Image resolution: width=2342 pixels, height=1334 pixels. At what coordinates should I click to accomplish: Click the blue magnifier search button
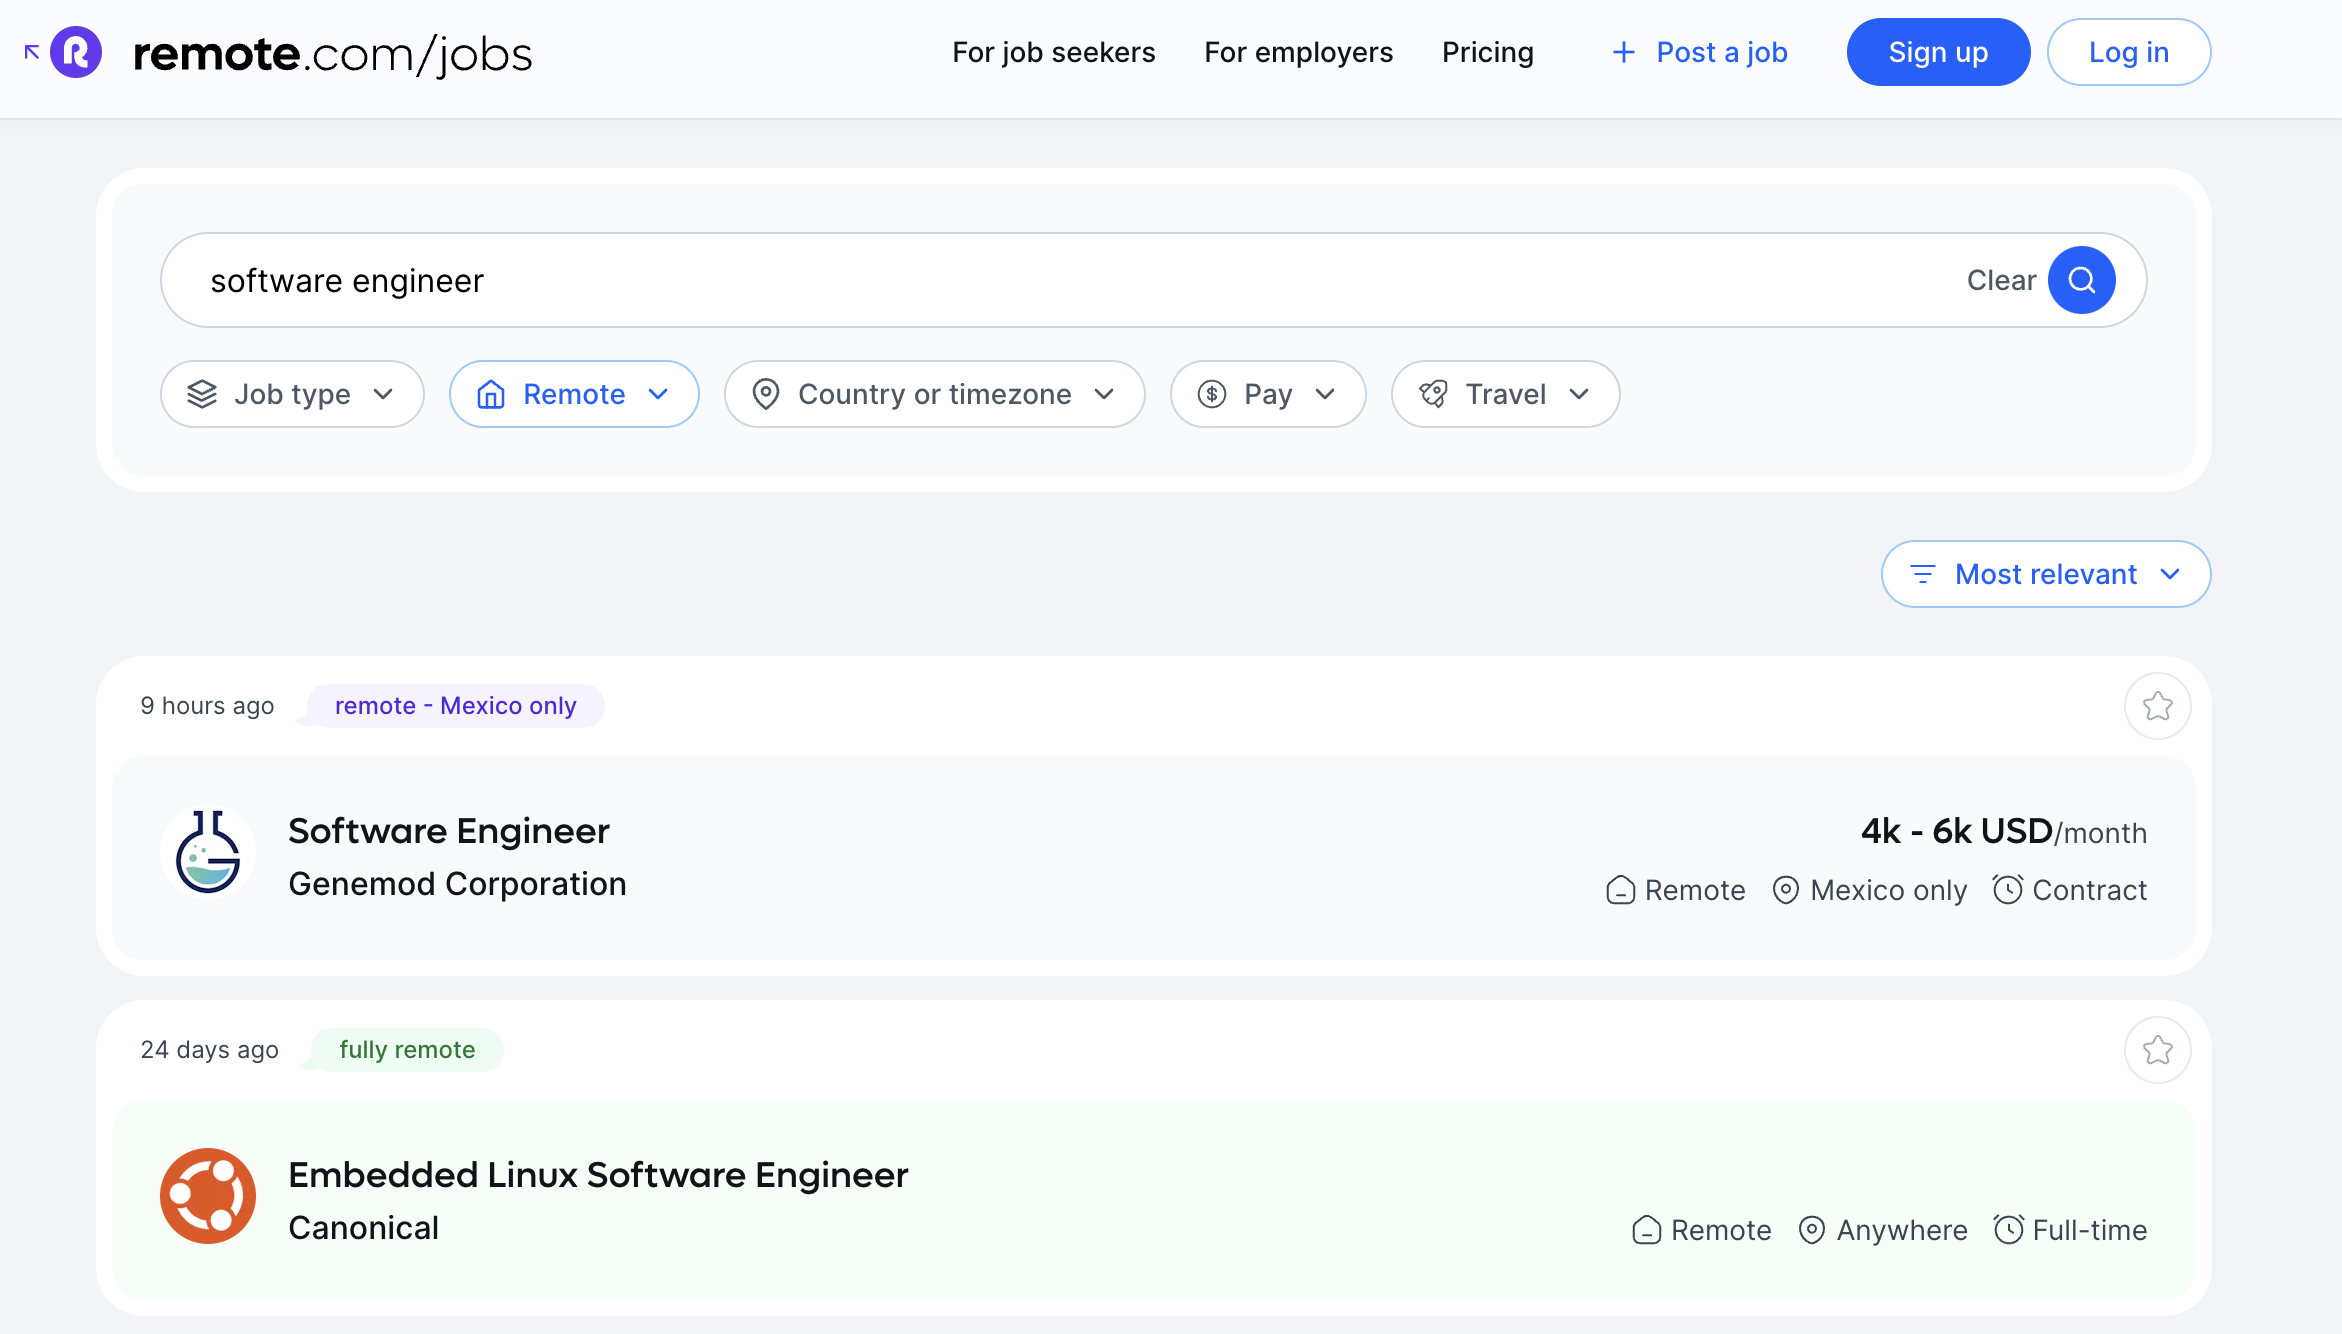[2081, 280]
